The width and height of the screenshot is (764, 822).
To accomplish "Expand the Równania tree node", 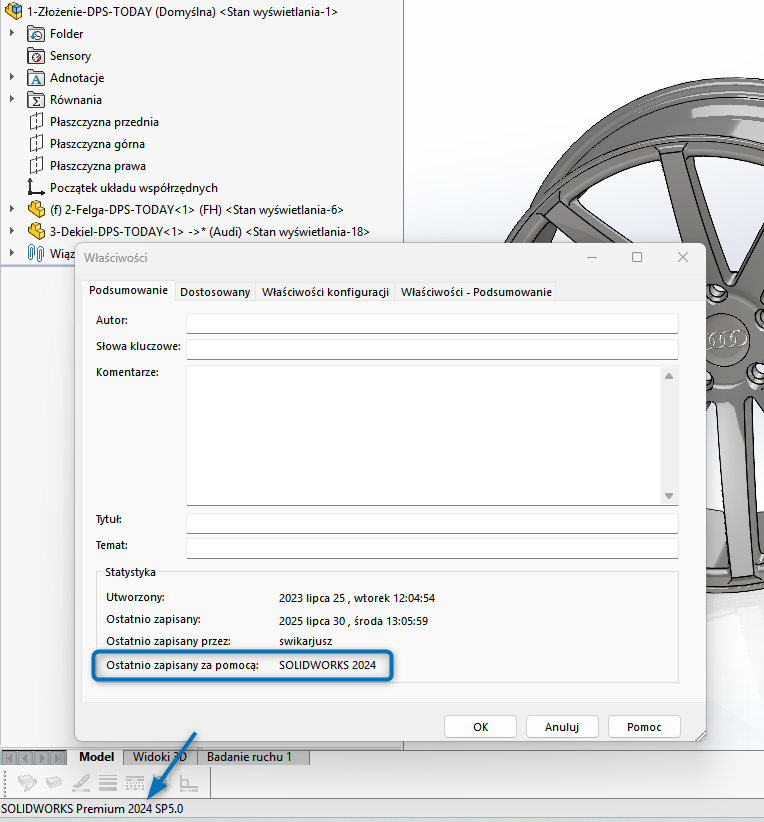I will (12, 100).
